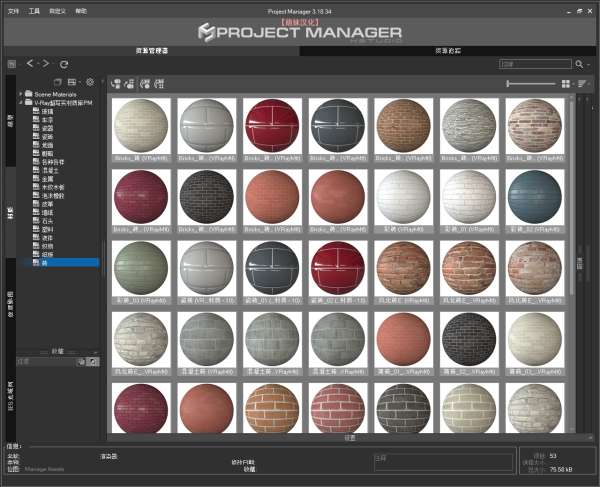This screenshot has height=487, width=600.
Task: Click the tree view layout icon
Action: click(72, 82)
